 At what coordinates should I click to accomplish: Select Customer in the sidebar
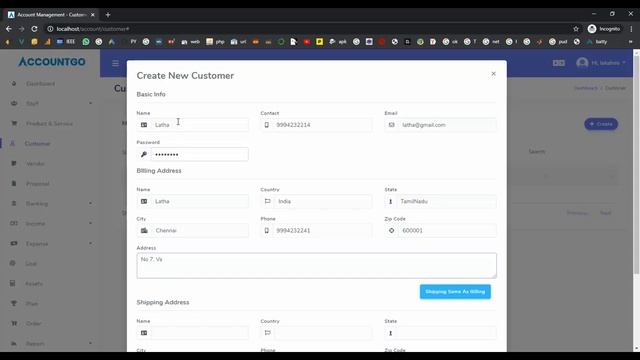[x=38, y=144]
